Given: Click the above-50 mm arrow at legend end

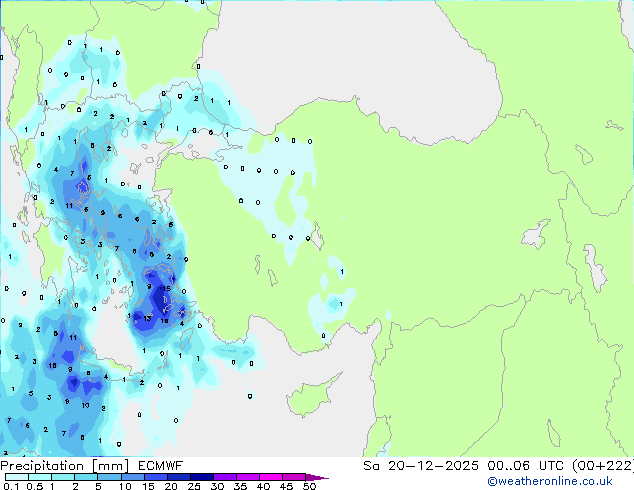Looking at the screenshot, I should [317, 477].
